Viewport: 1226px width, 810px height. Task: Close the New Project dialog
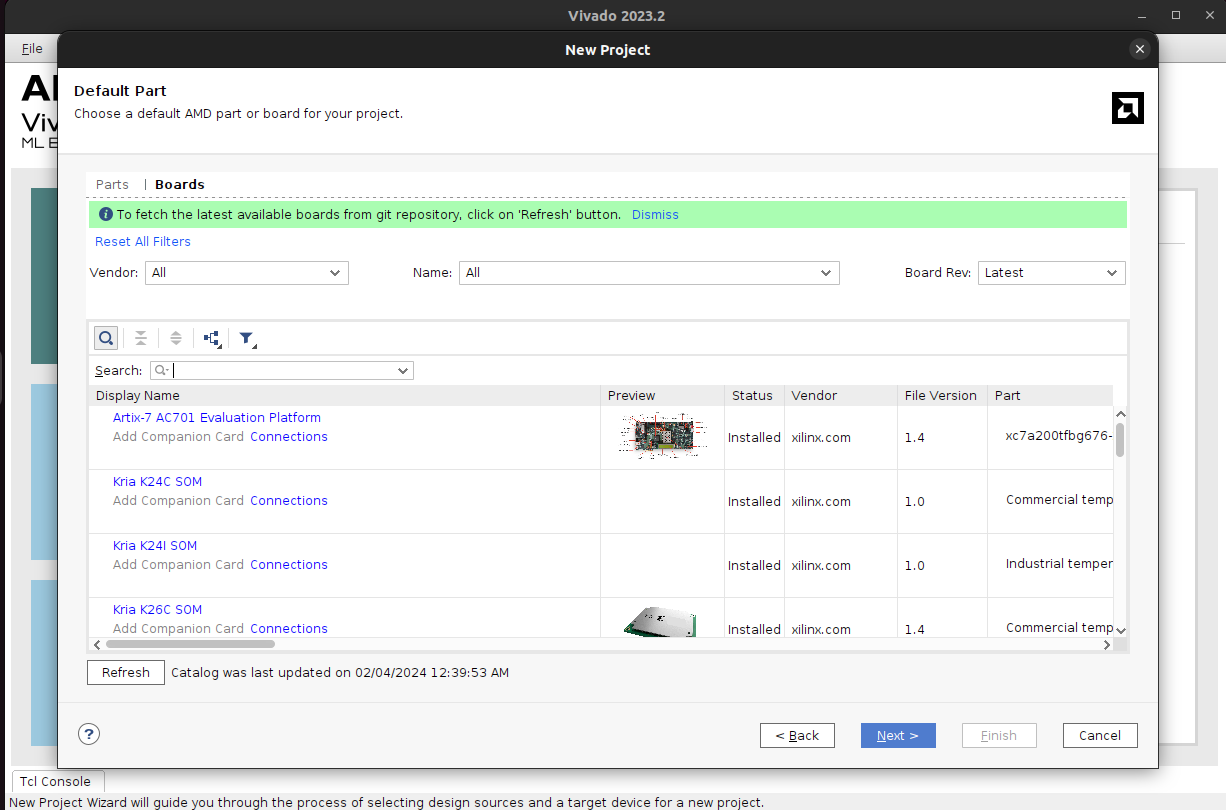tap(1139, 49)
